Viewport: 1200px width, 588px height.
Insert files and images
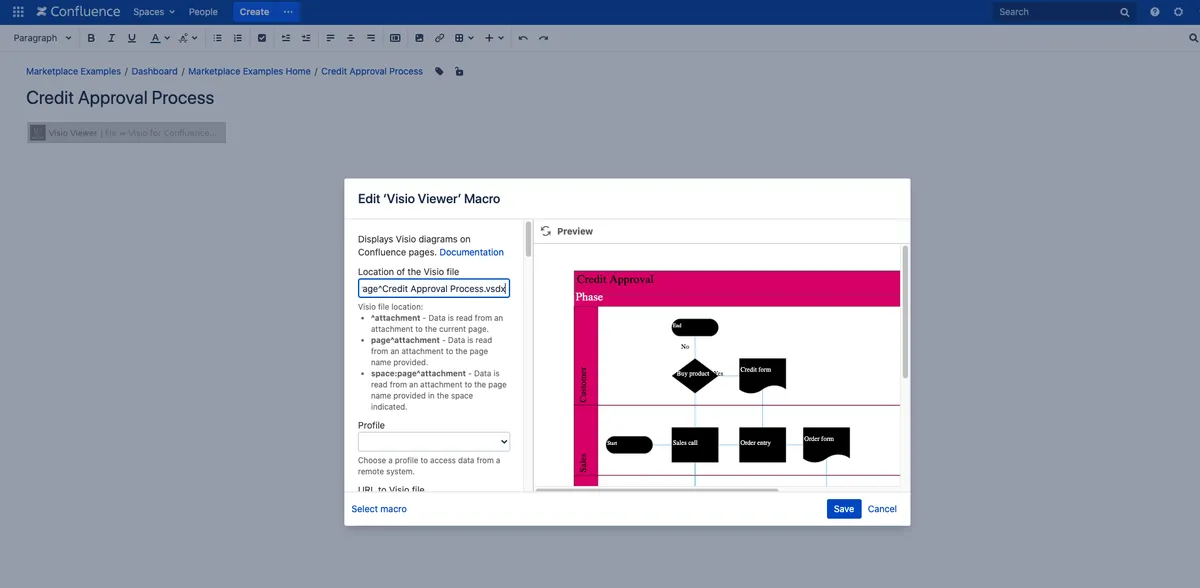point(419,38)
